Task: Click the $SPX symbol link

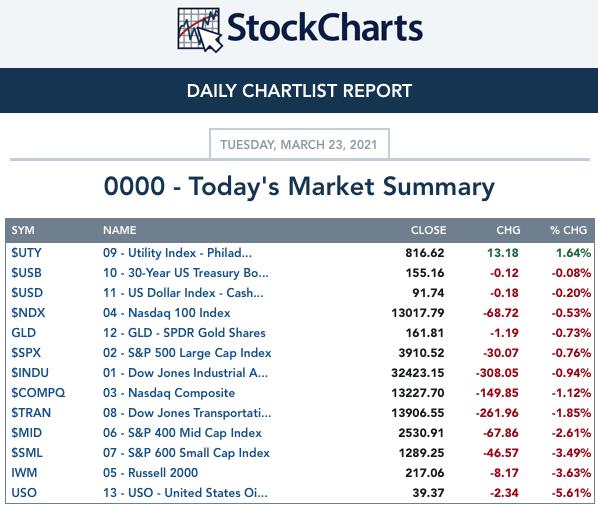Action: (26, 353)
